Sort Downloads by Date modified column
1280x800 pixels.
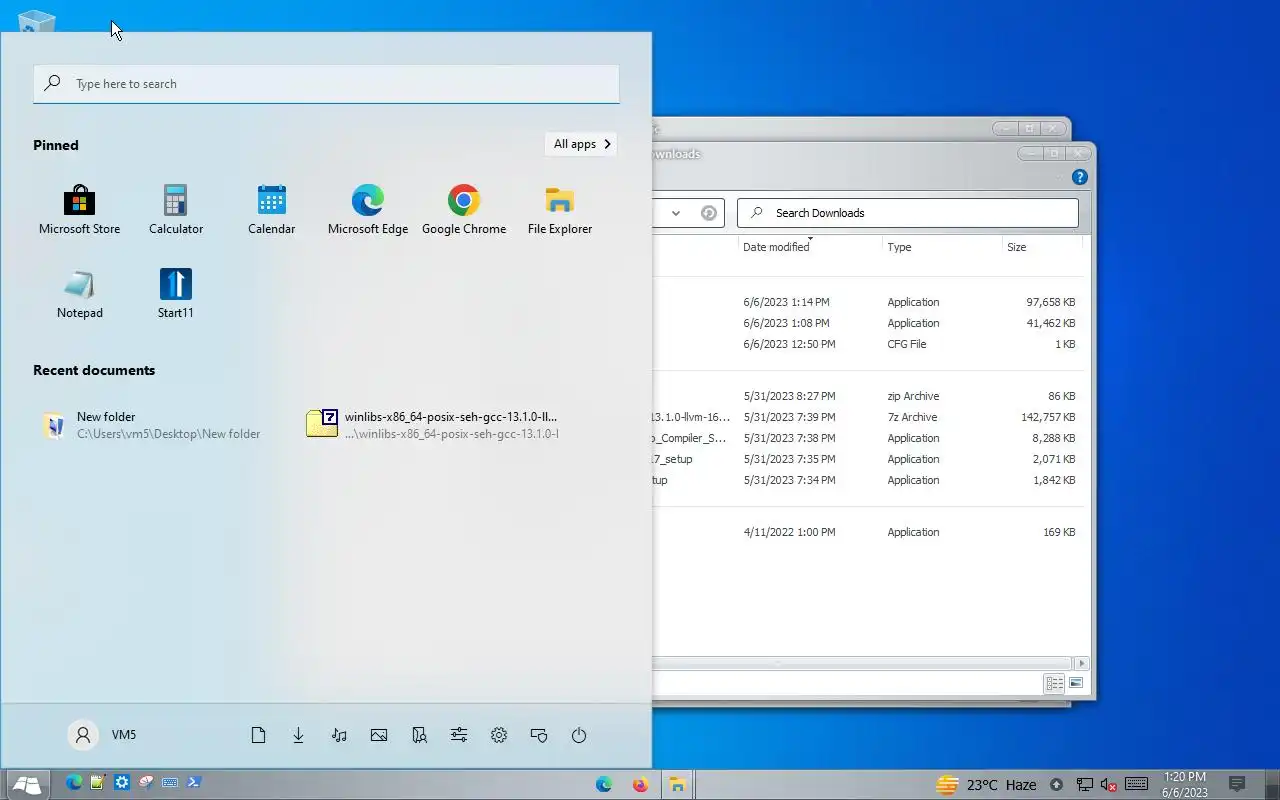(809, 247)
